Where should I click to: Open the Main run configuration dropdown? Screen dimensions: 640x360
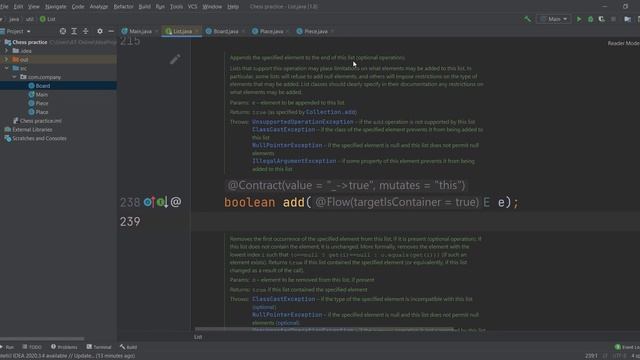point(554,19)
